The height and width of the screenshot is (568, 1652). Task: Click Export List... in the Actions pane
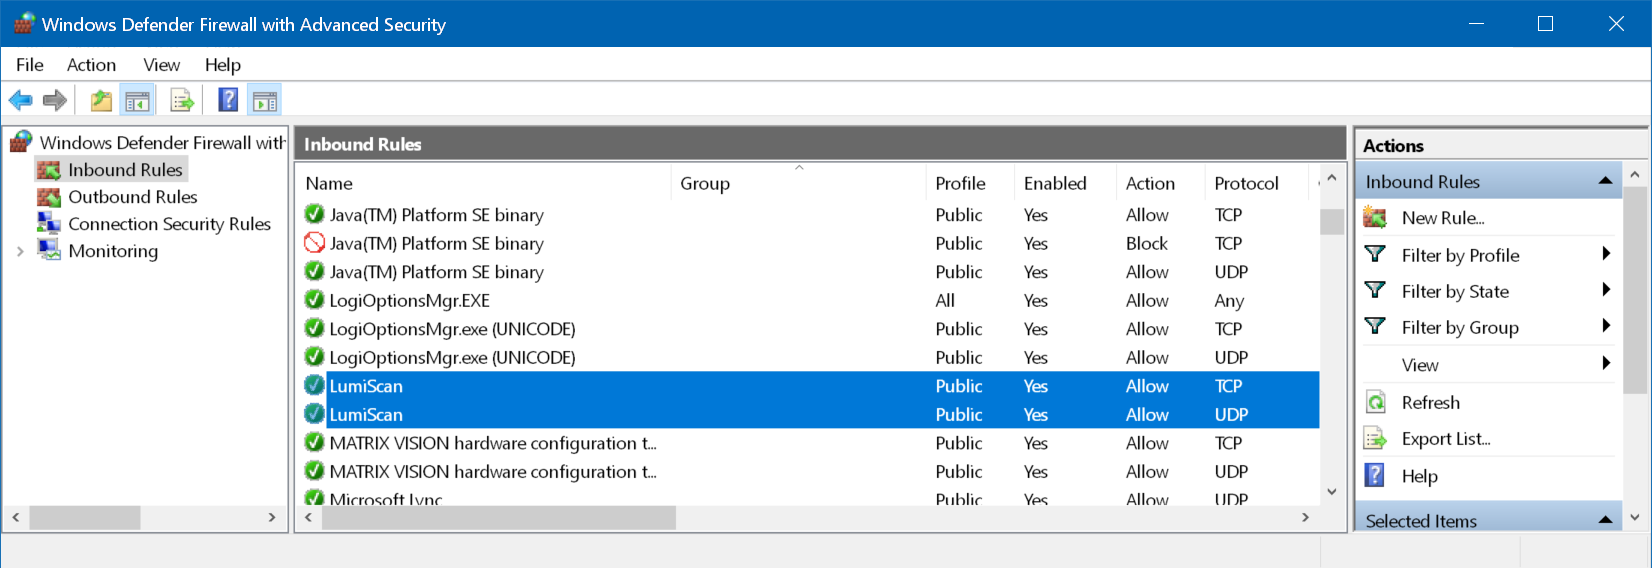1446,439
